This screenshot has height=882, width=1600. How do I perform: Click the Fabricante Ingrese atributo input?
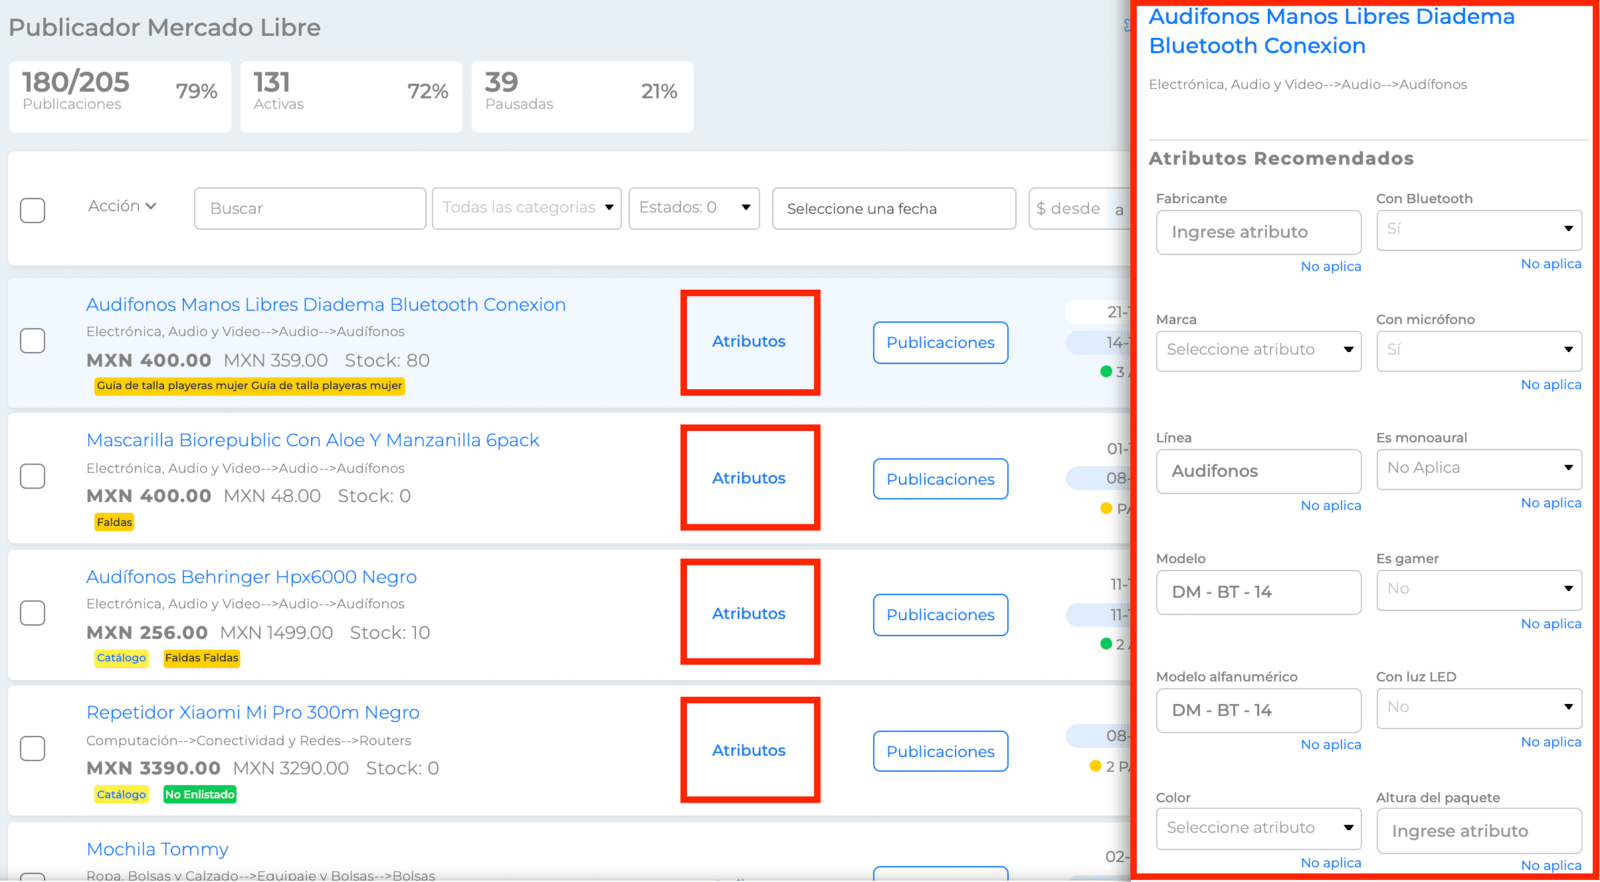1258,232
